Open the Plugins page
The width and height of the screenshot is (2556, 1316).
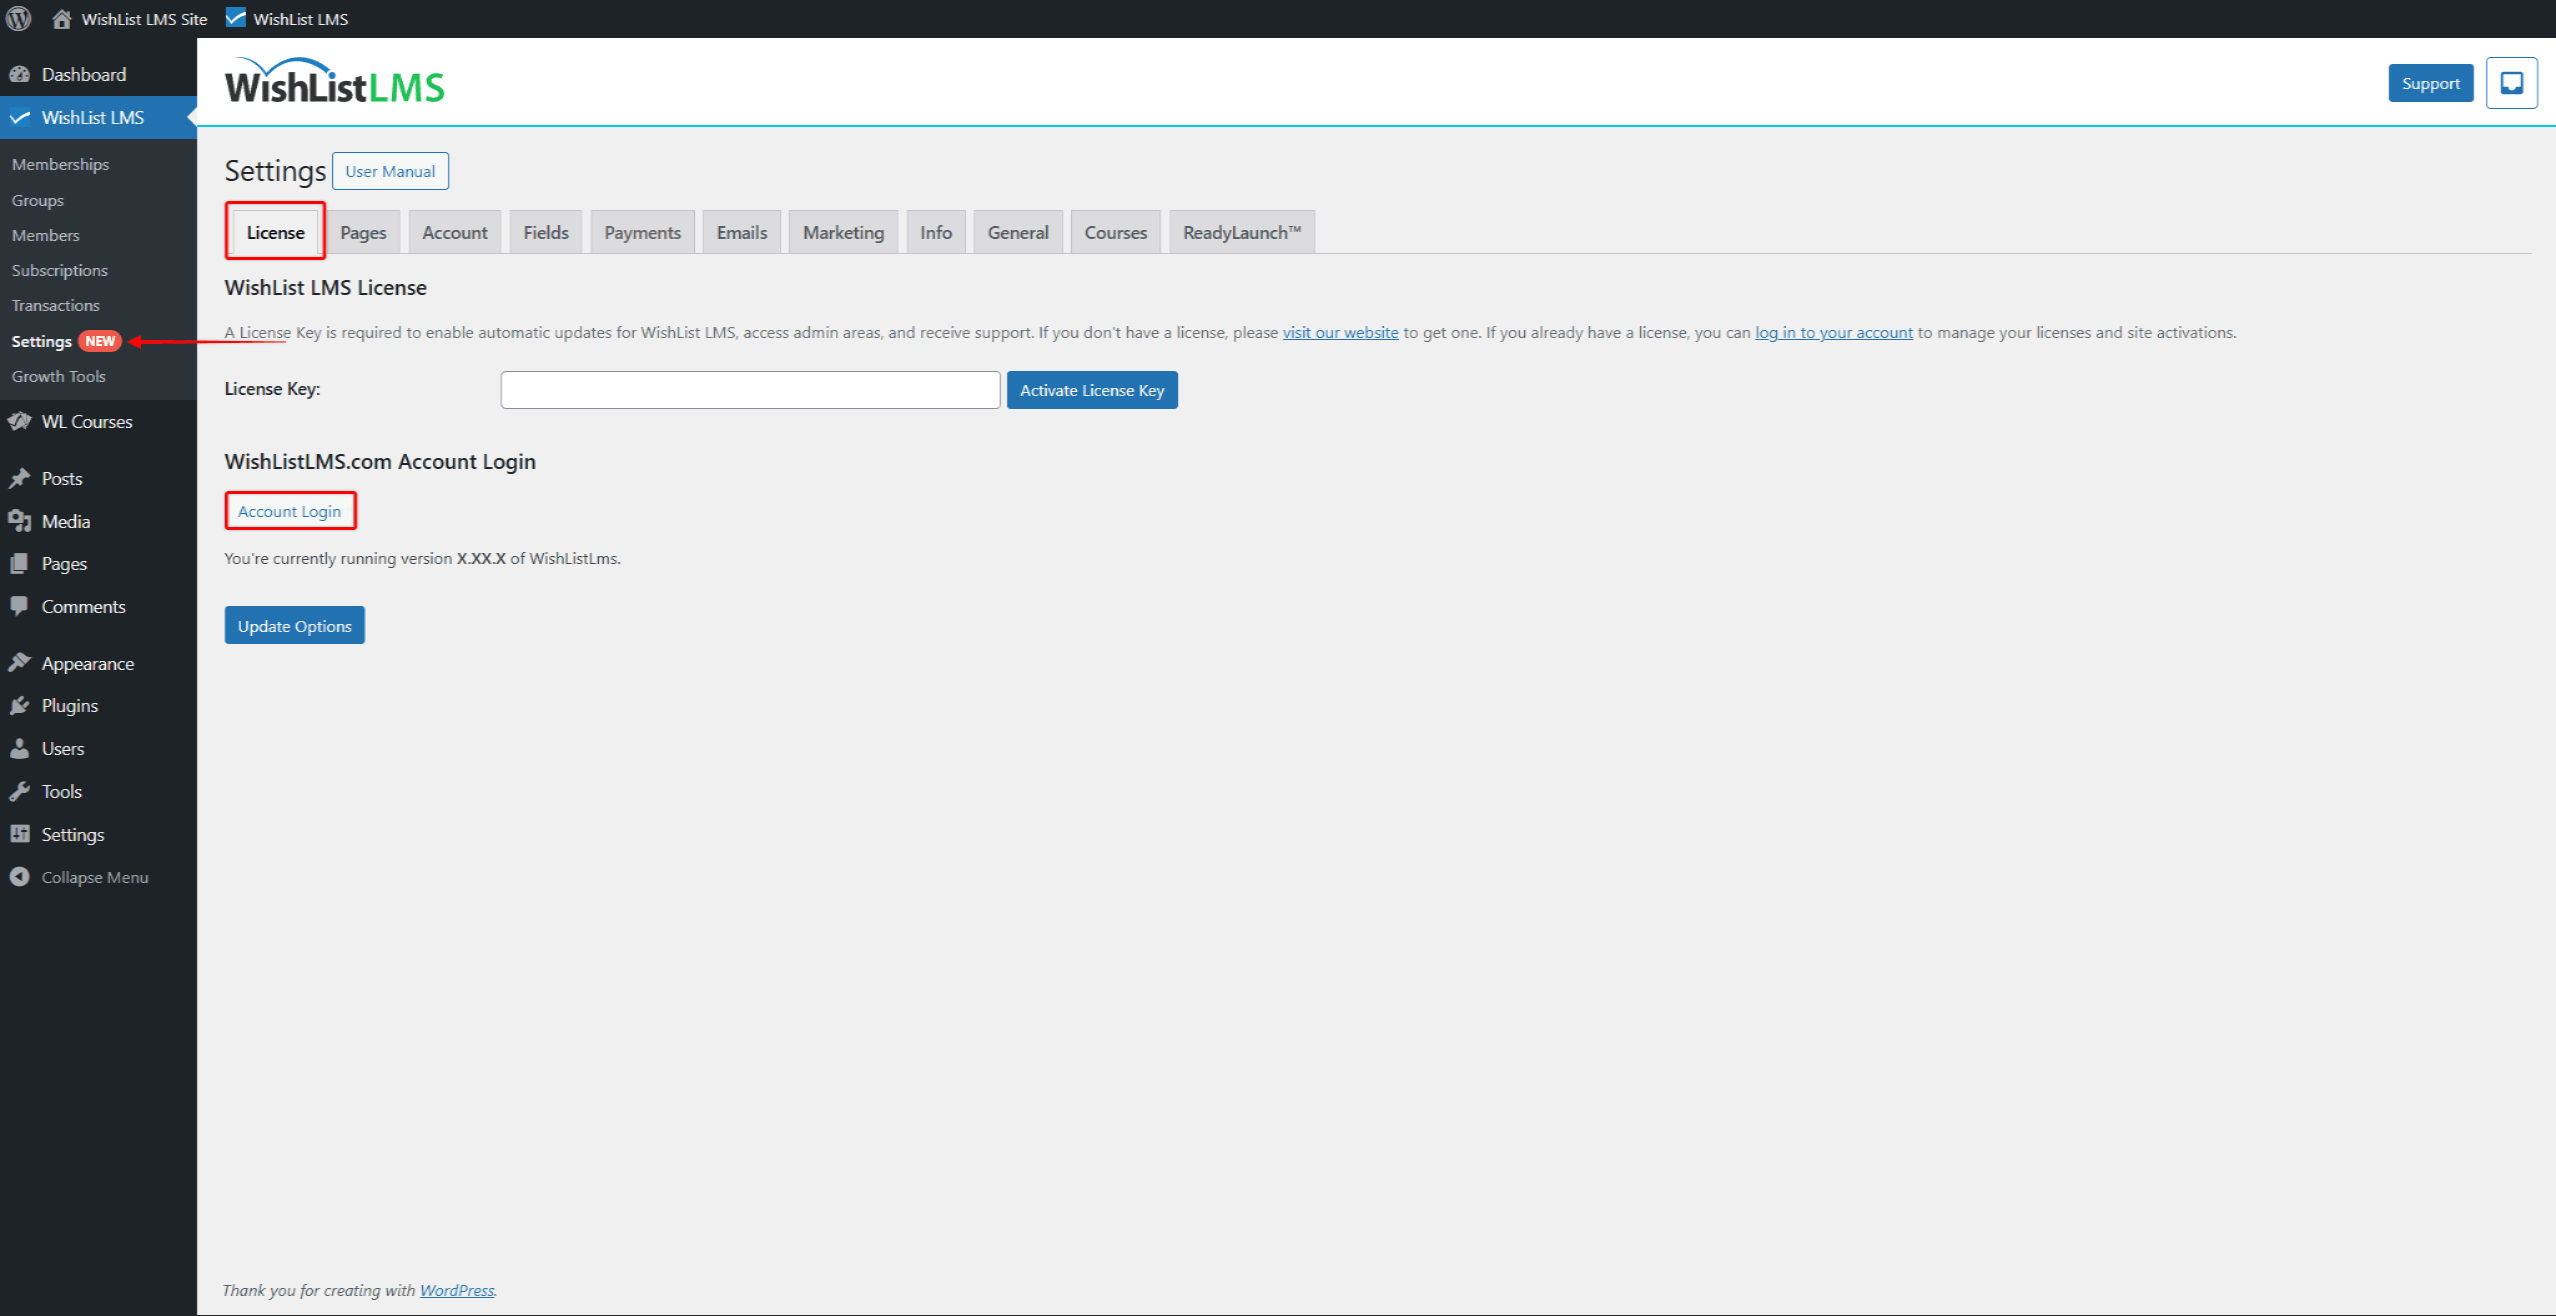pos(68,705)
